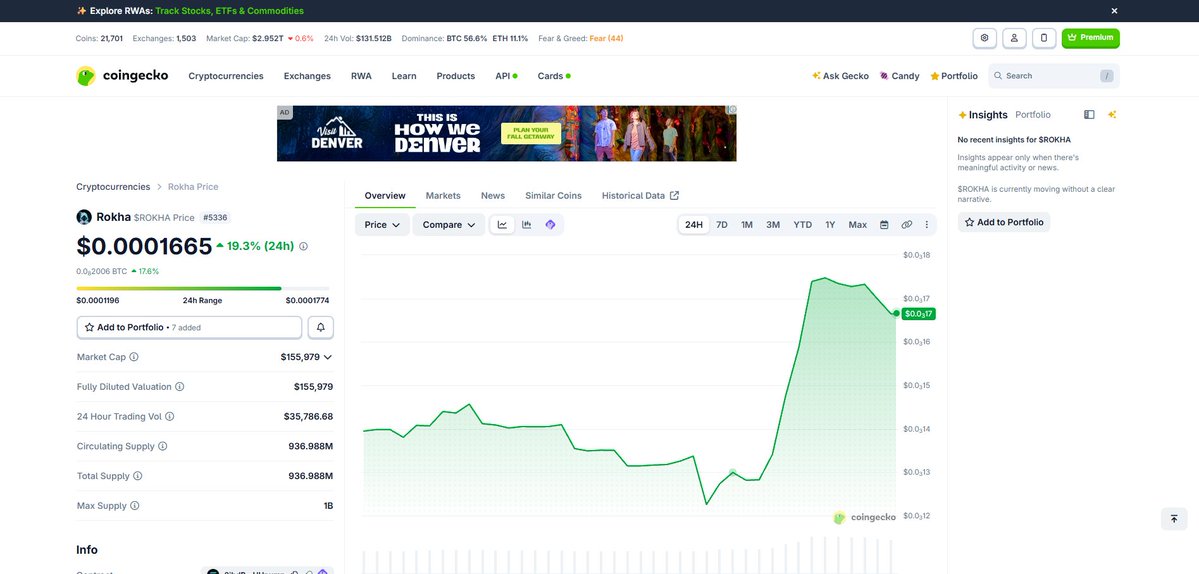Click the copy chart link icon
Screen dimensions: 1199x574
click(907, 225)
